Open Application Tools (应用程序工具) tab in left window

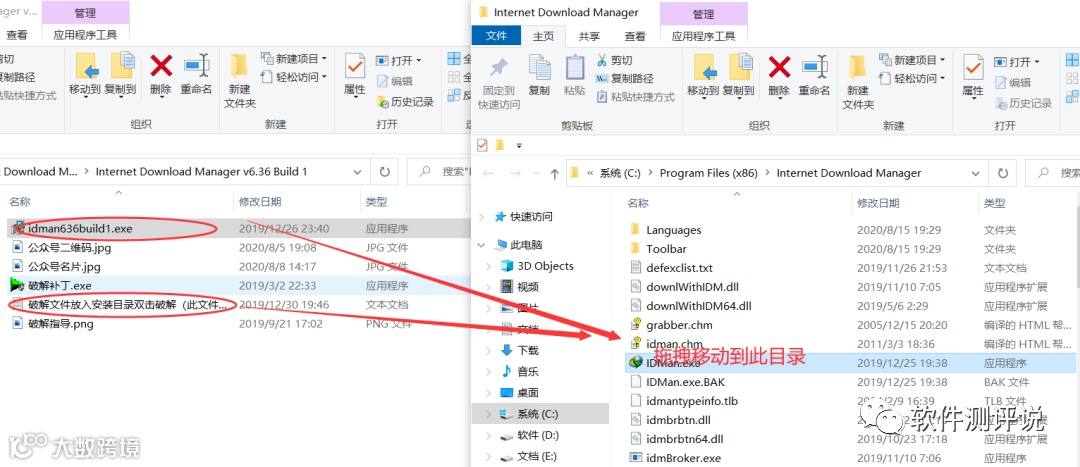pyautogui.click(x=85, y=34)
